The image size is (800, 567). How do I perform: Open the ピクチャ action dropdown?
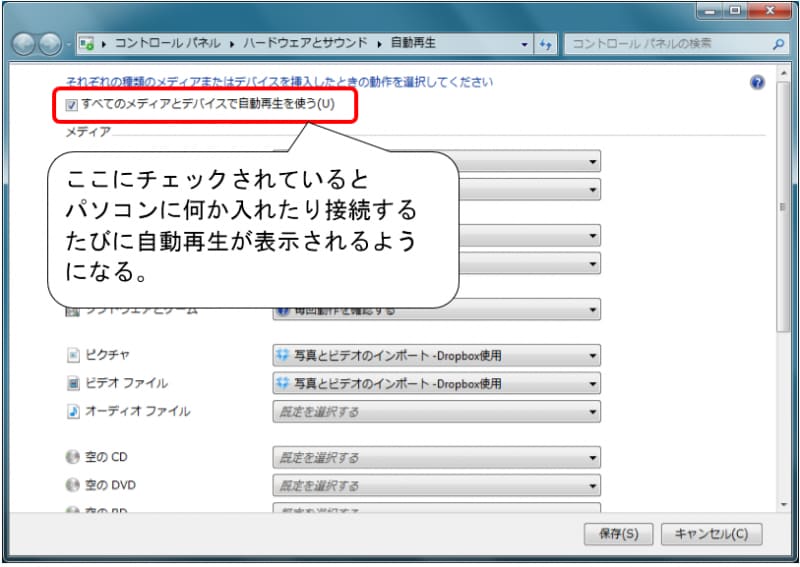[436, 355]
